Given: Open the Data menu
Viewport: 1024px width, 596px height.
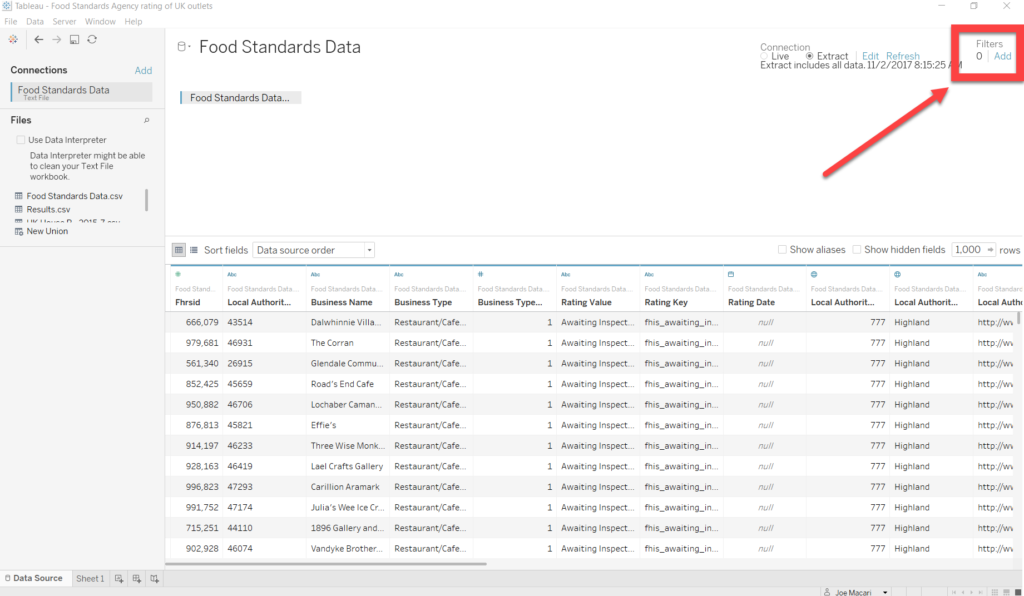Looking at the screenshot, I should pyautogui.click(x=35, y=22).
